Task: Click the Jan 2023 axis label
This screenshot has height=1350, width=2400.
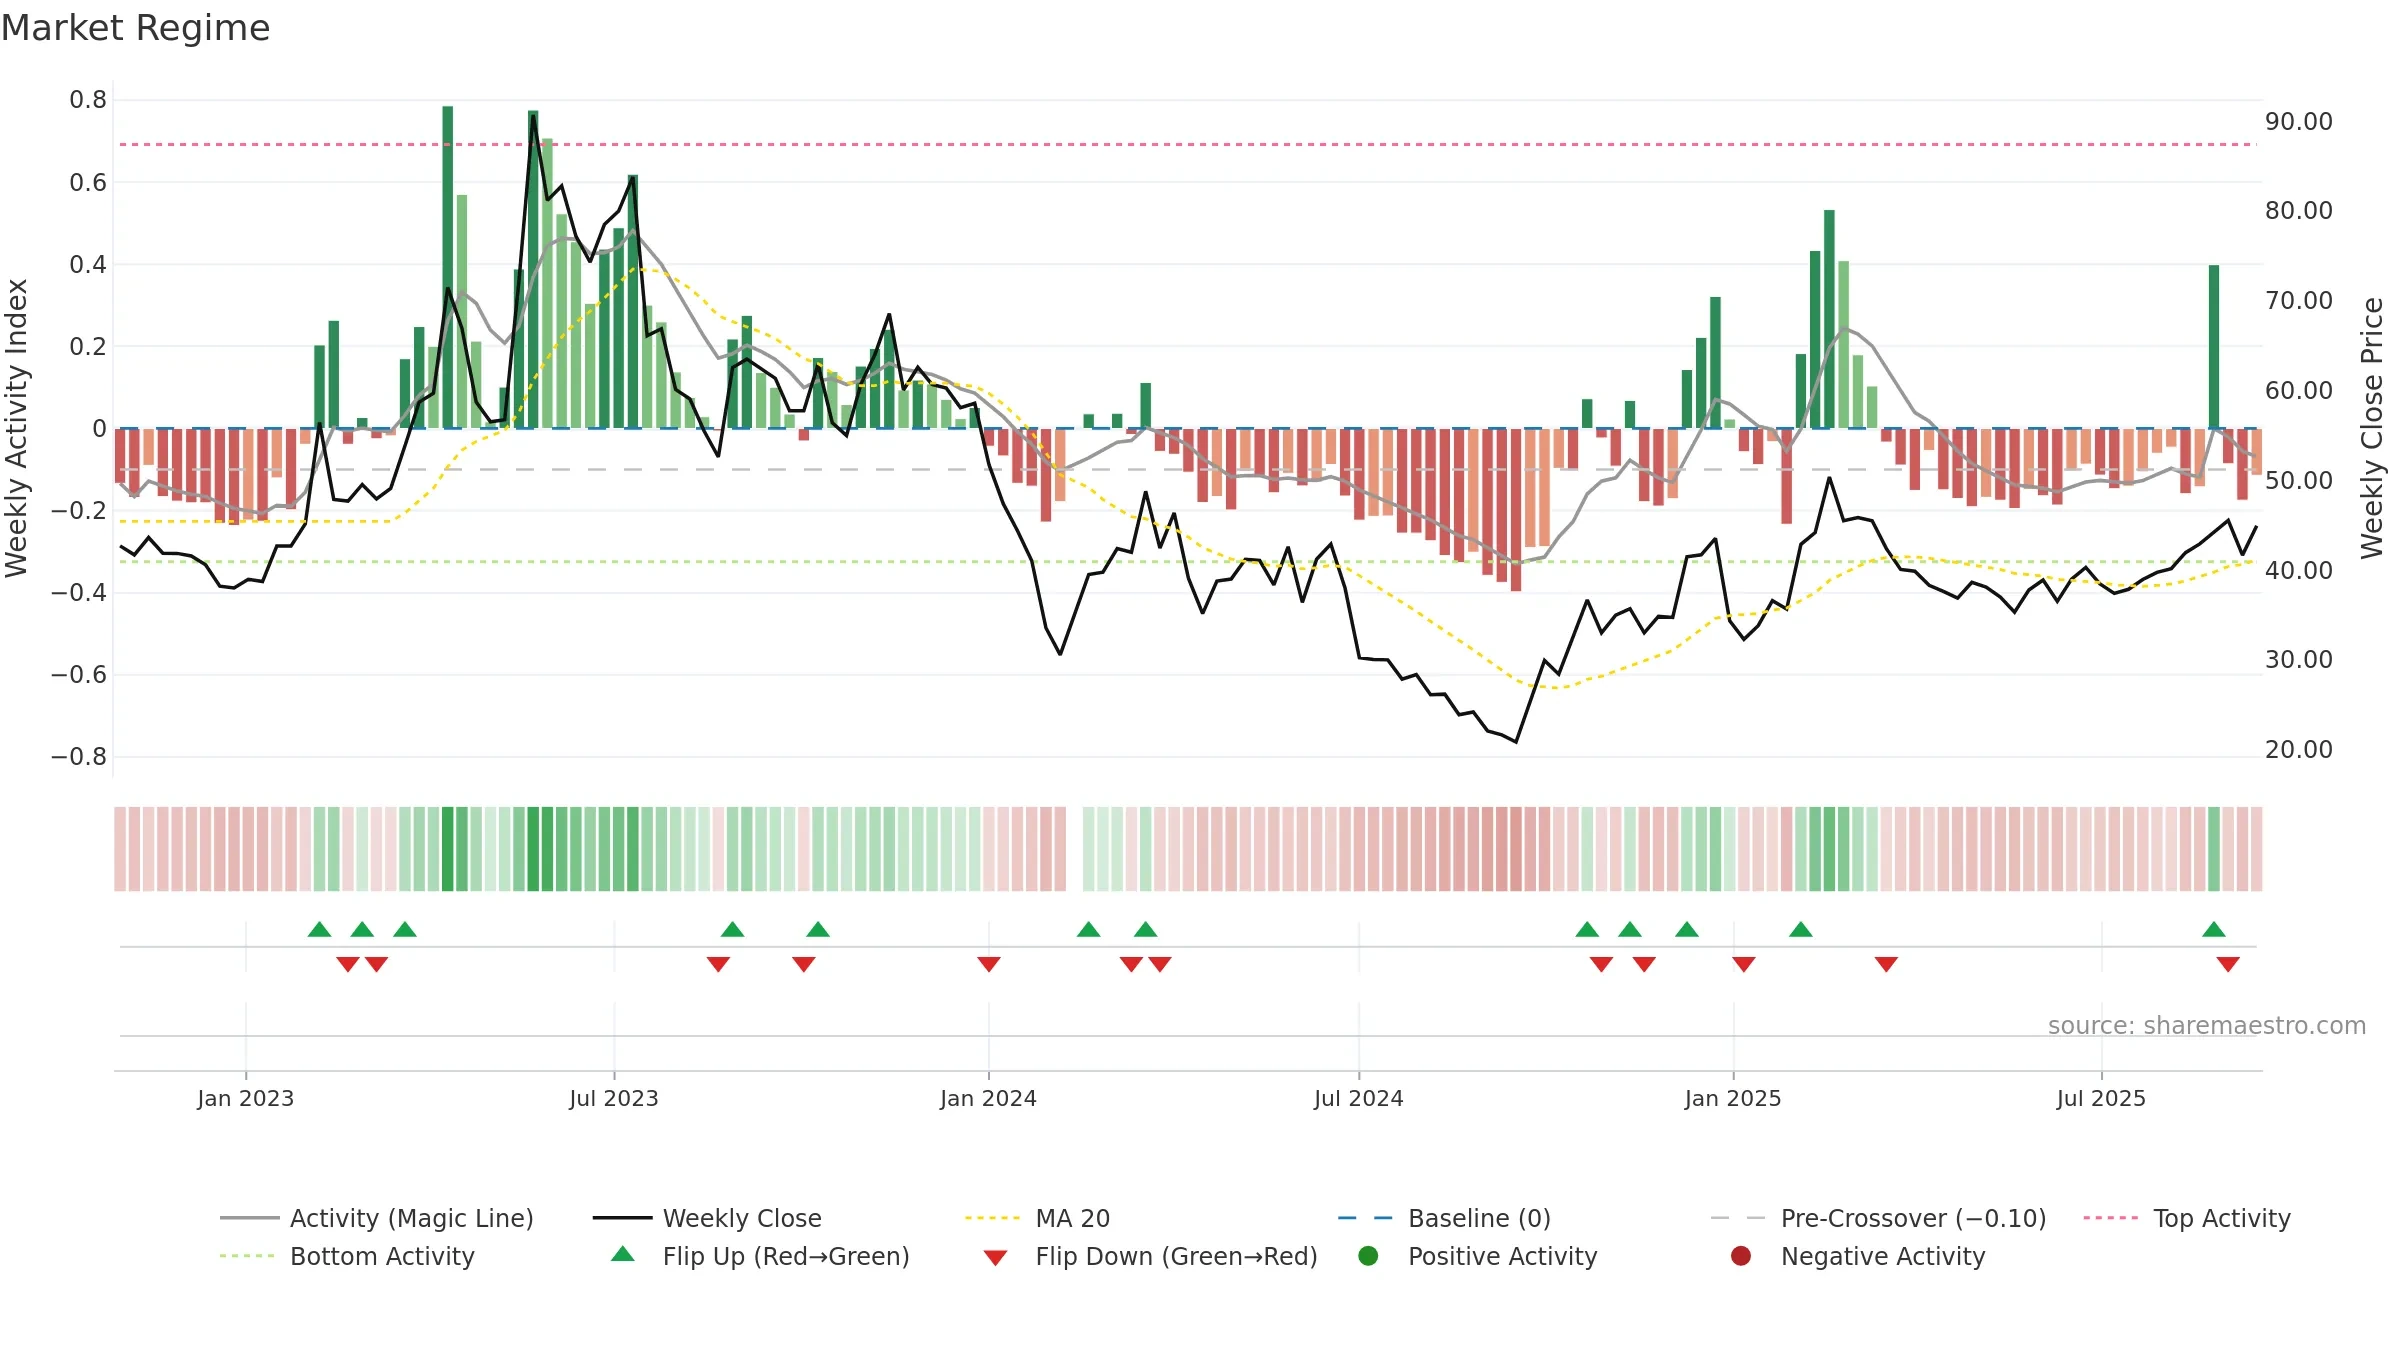Action: 246,1098
